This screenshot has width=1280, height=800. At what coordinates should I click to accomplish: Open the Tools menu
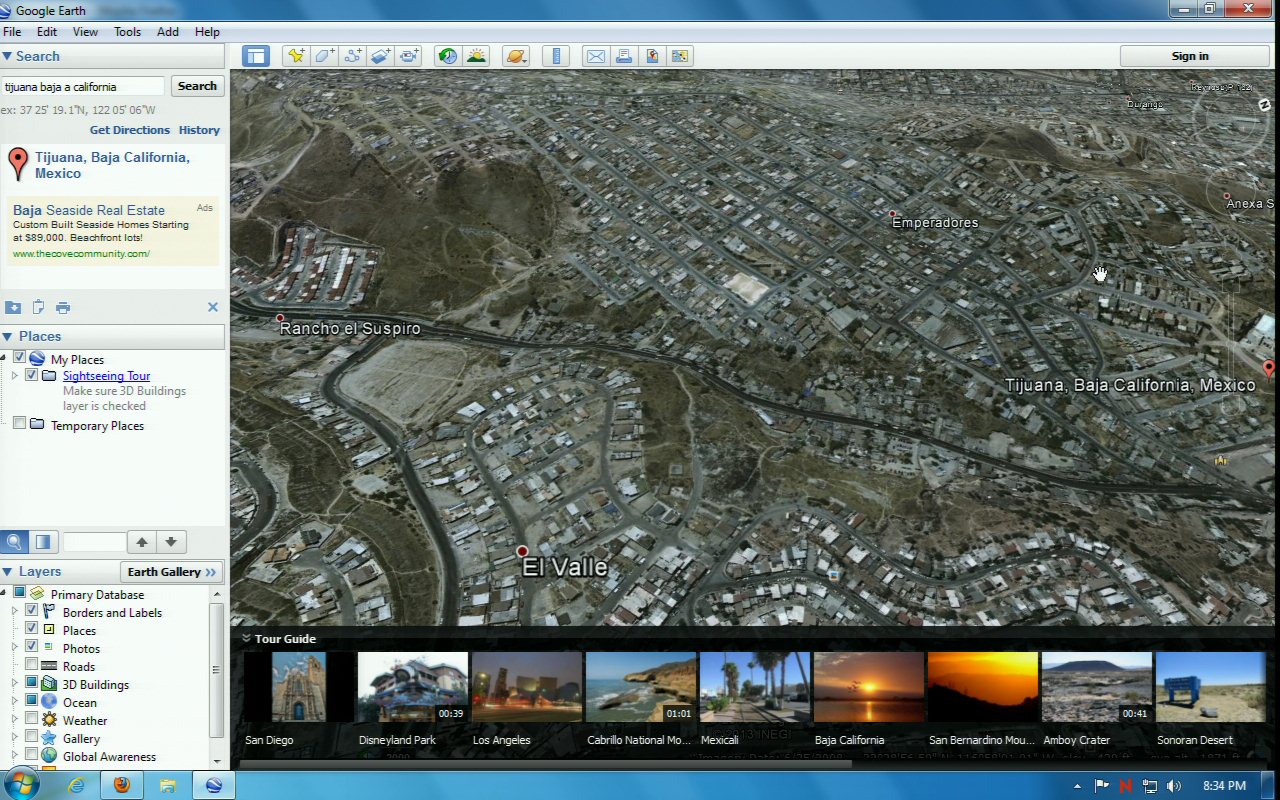pos(127,32)
